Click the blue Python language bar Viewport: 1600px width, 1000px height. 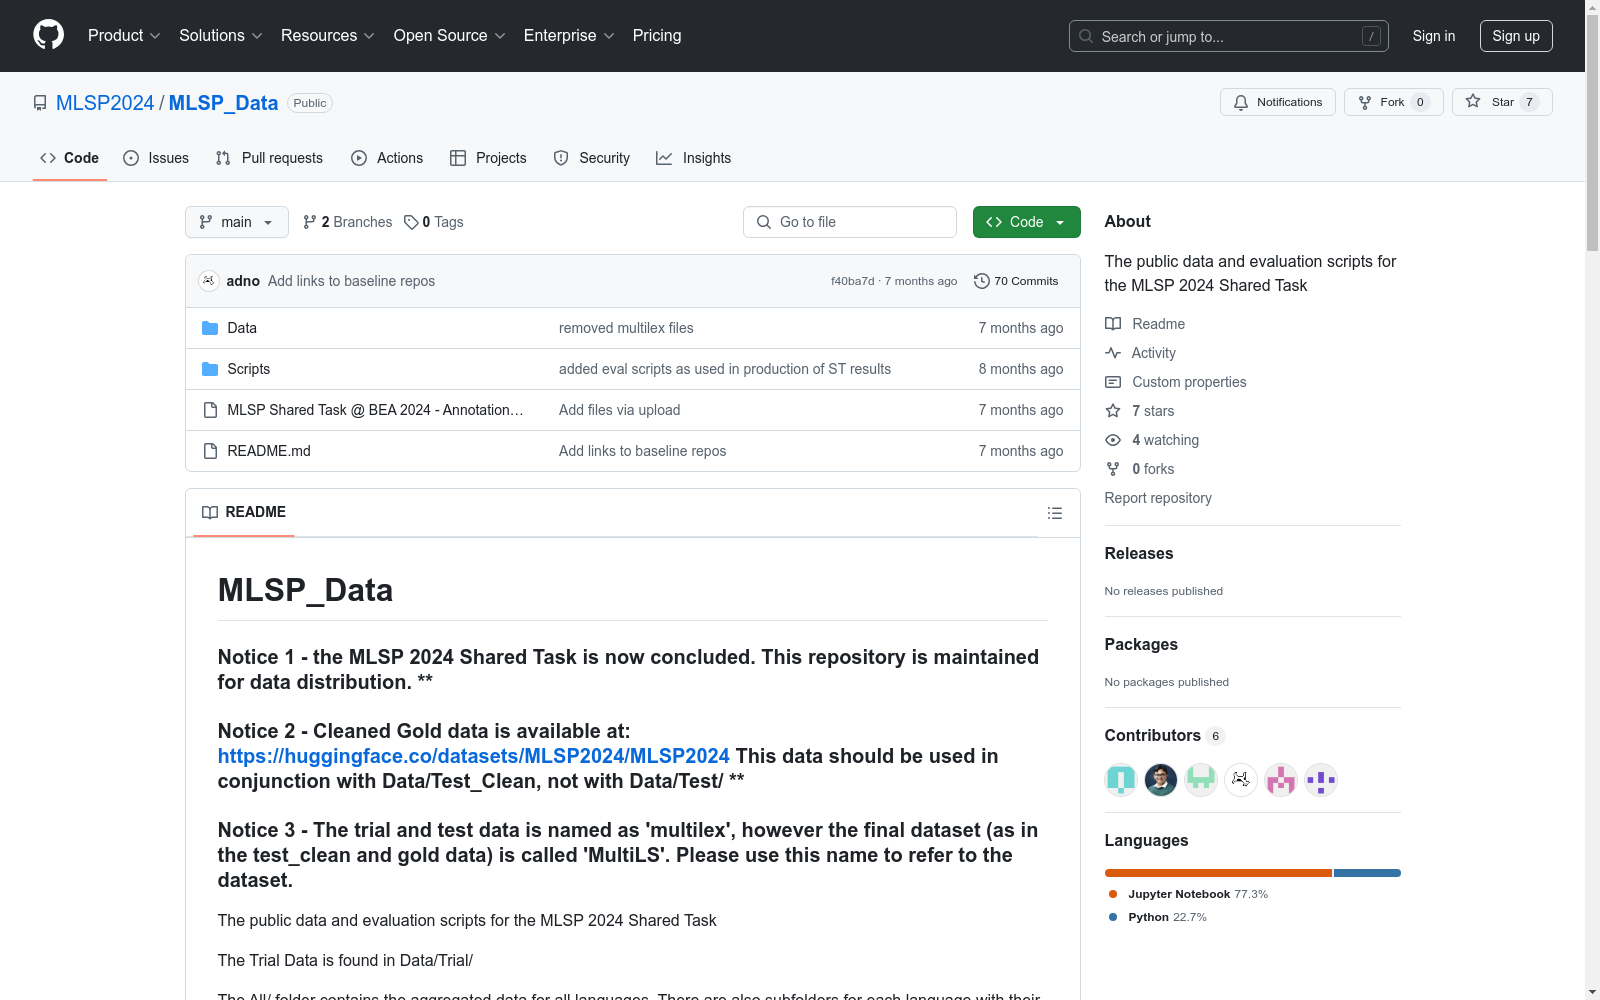pyautogui.click(x=1367, y=873)
